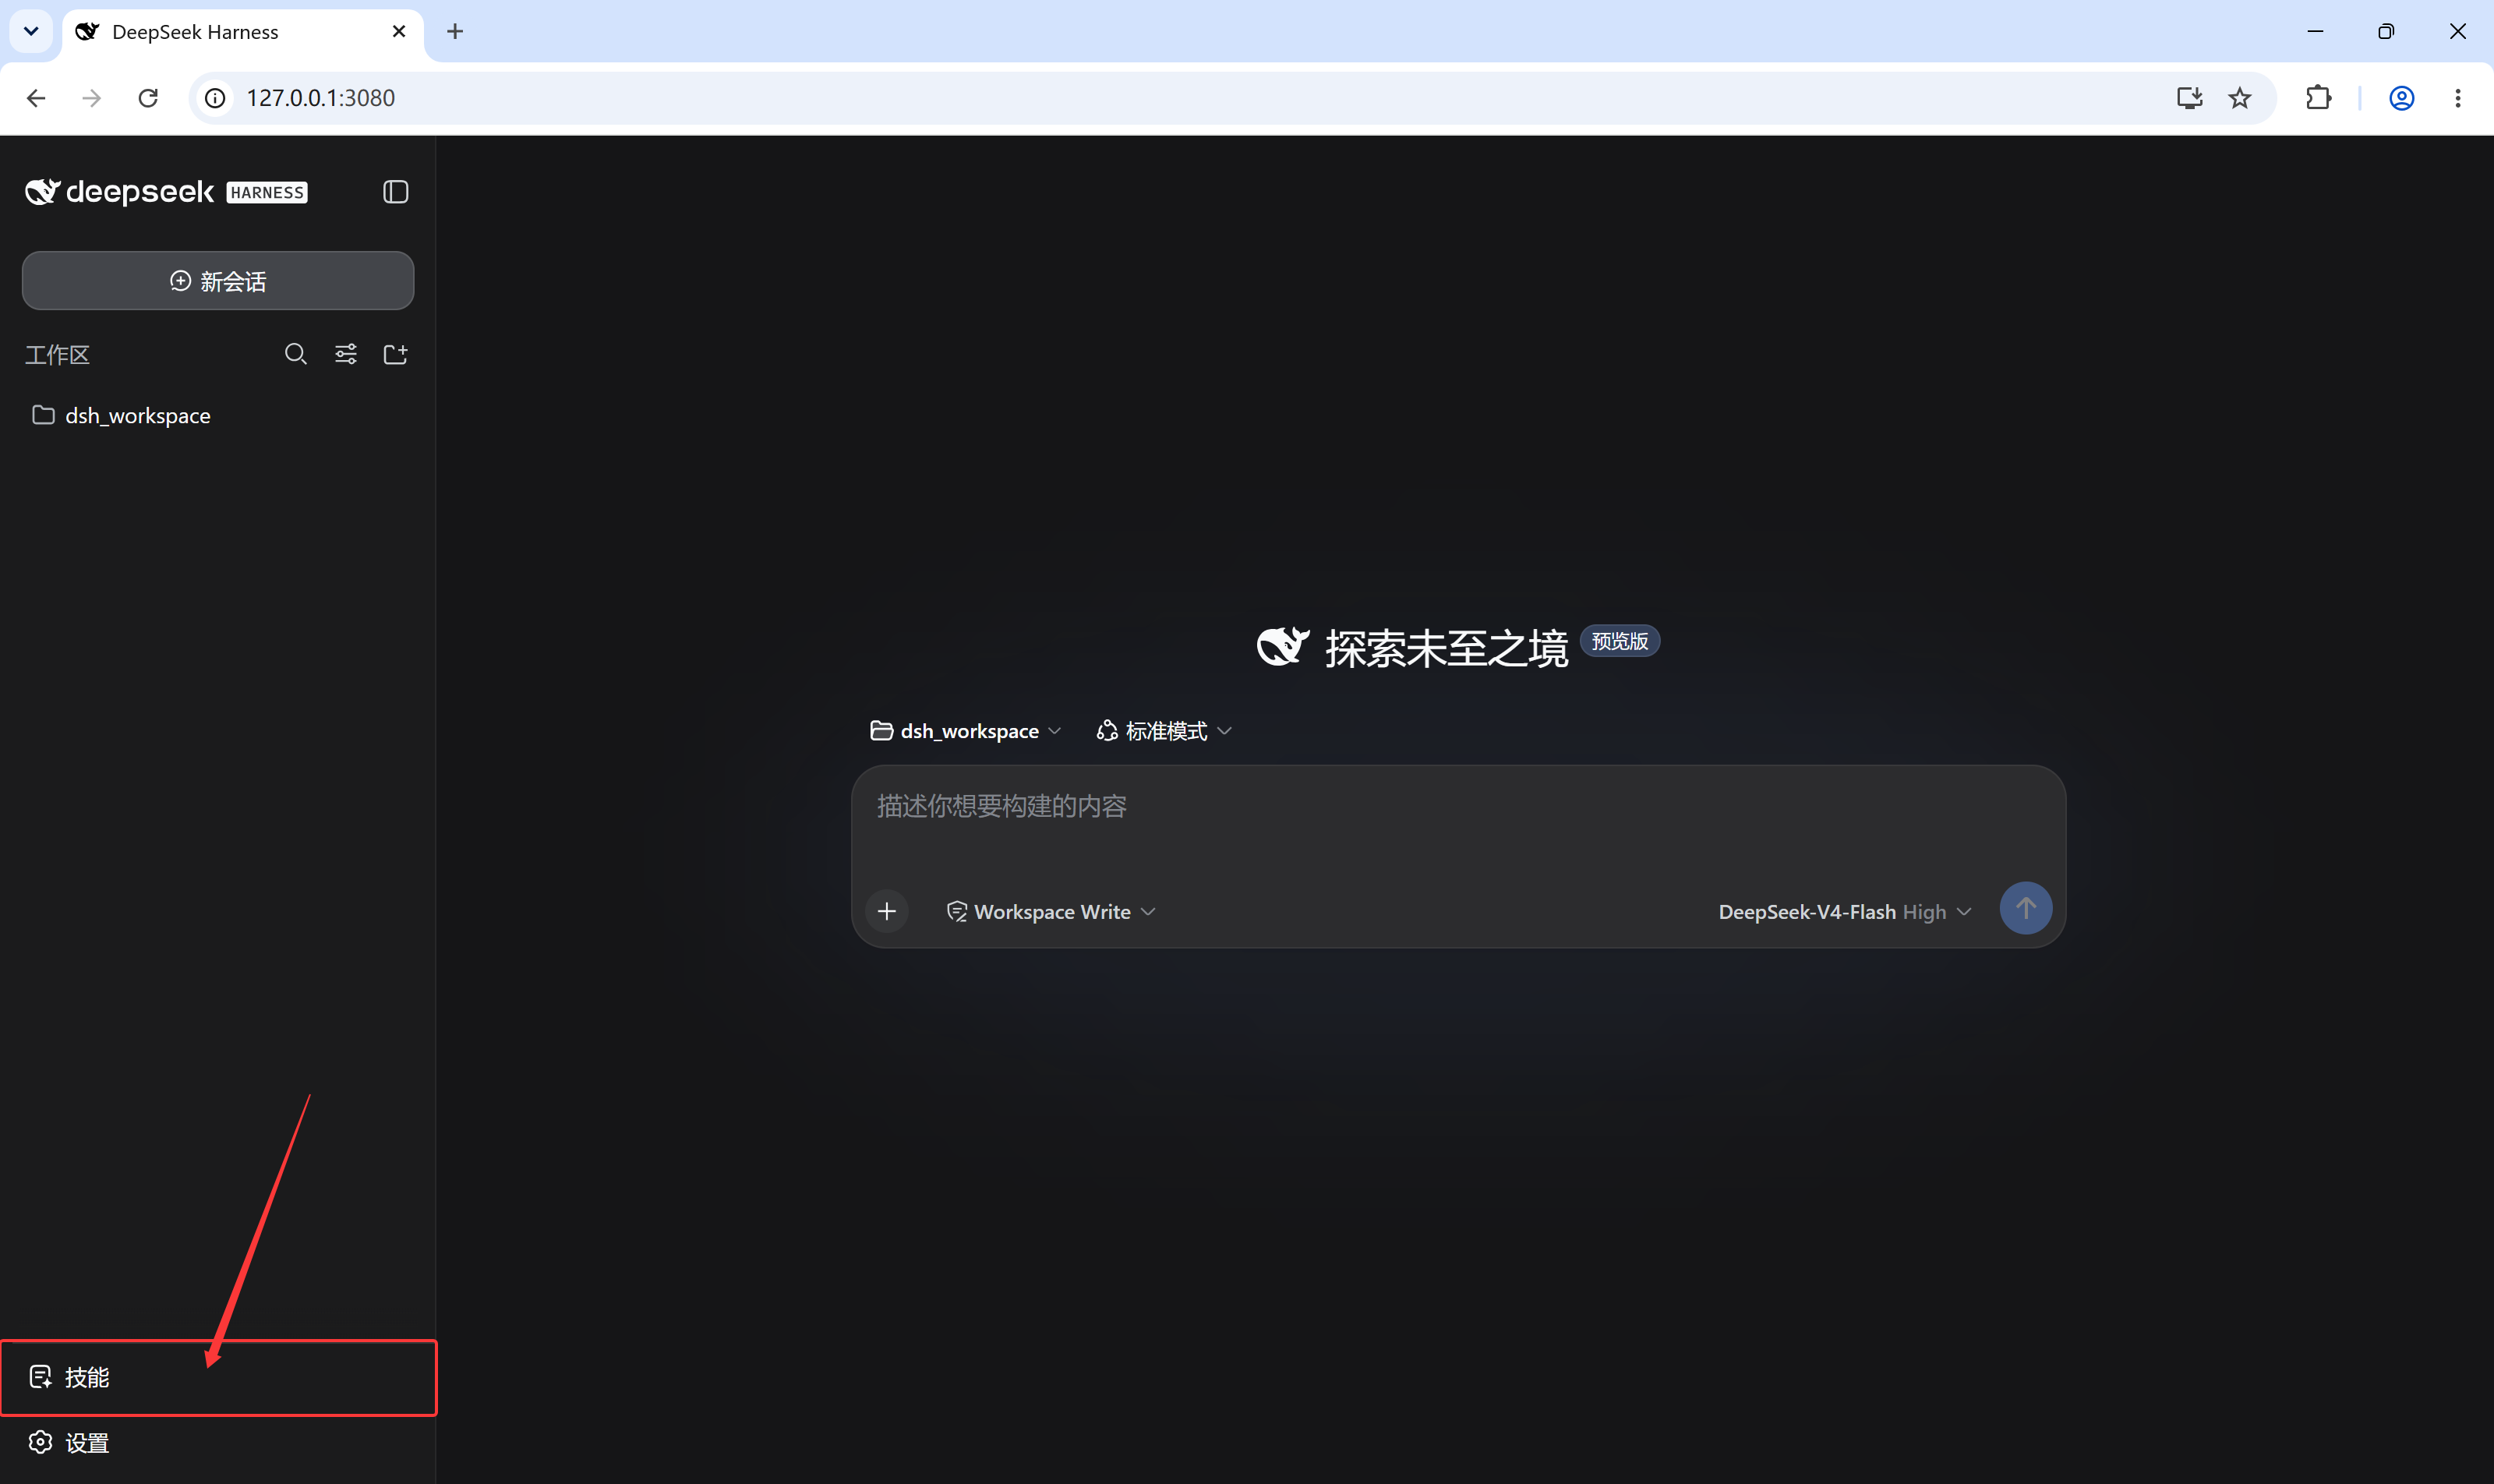Screen dimensions: 2494x1484
Task: Reload the current page
Action: 148,98
